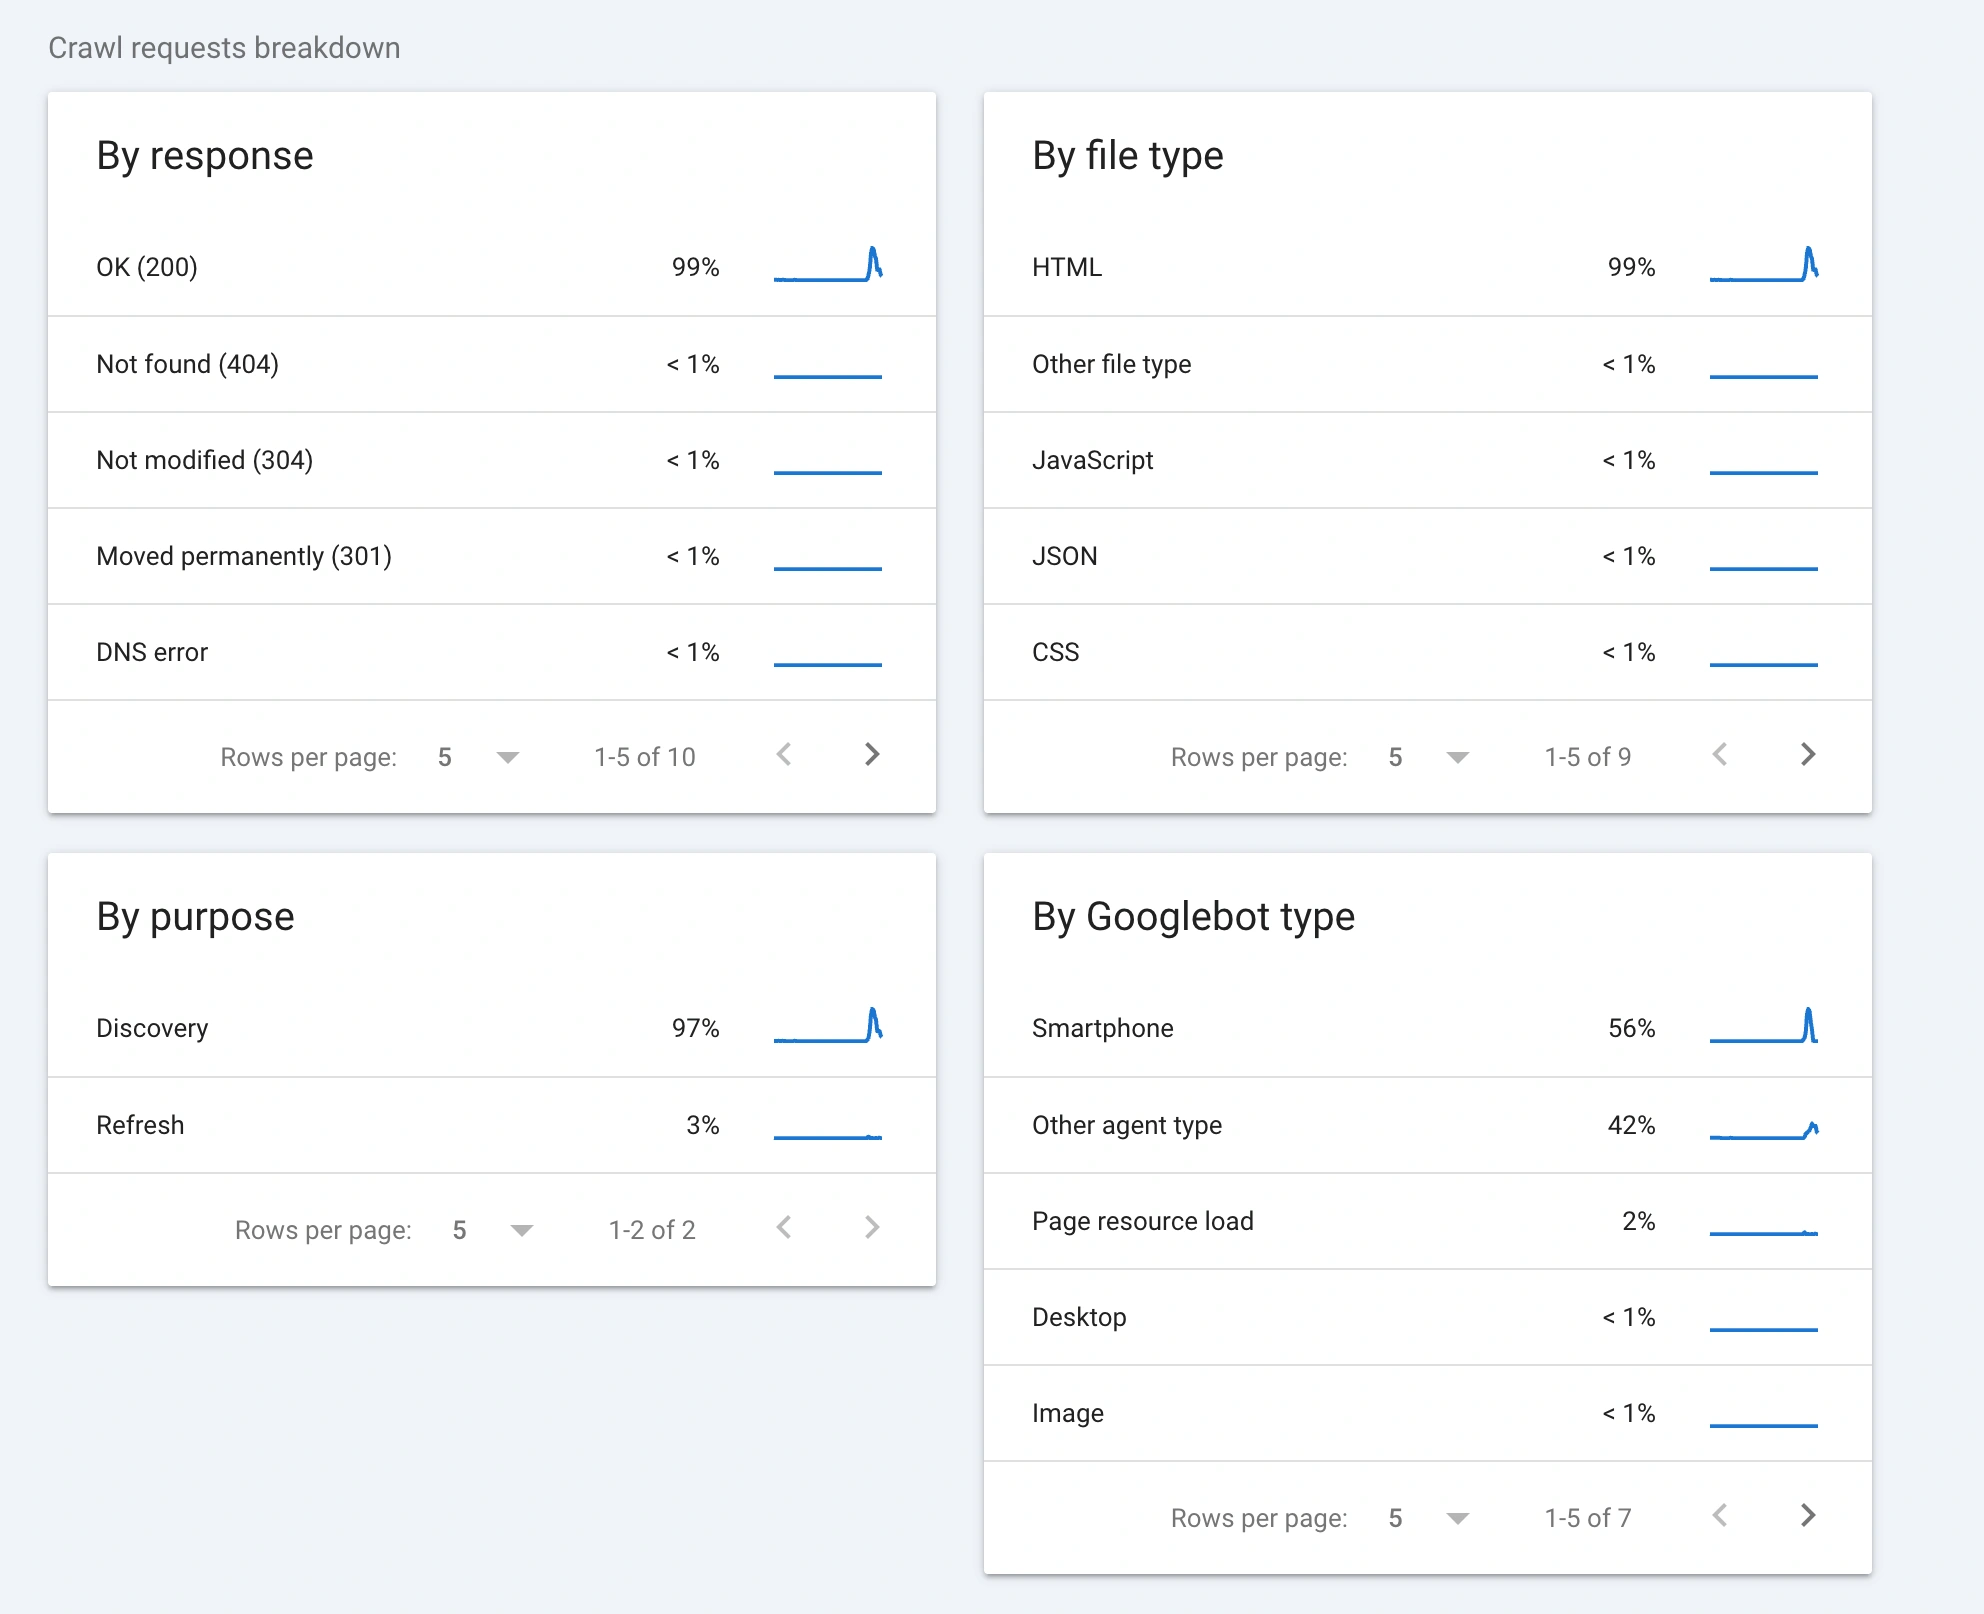Click previous page arrow in By purpose card
The height and width of the screenshot is (1614, 1984).
786,1229
